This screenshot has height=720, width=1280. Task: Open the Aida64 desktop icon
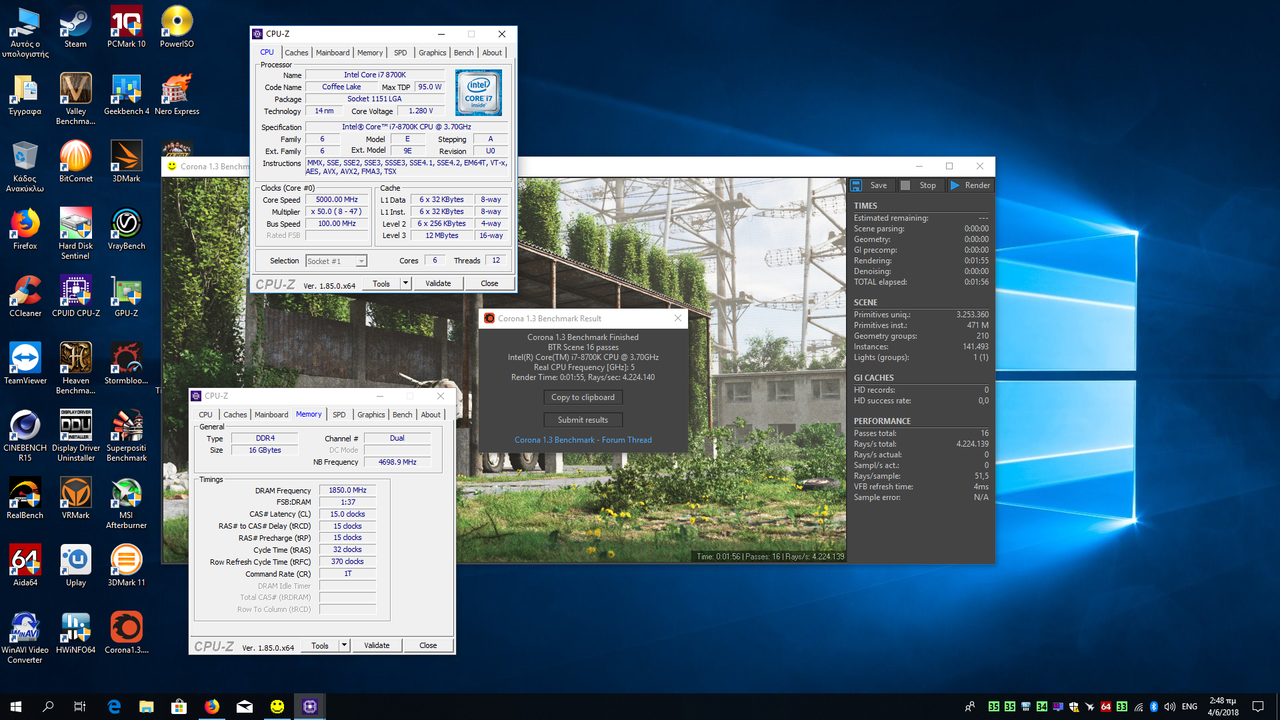point(25,566)
